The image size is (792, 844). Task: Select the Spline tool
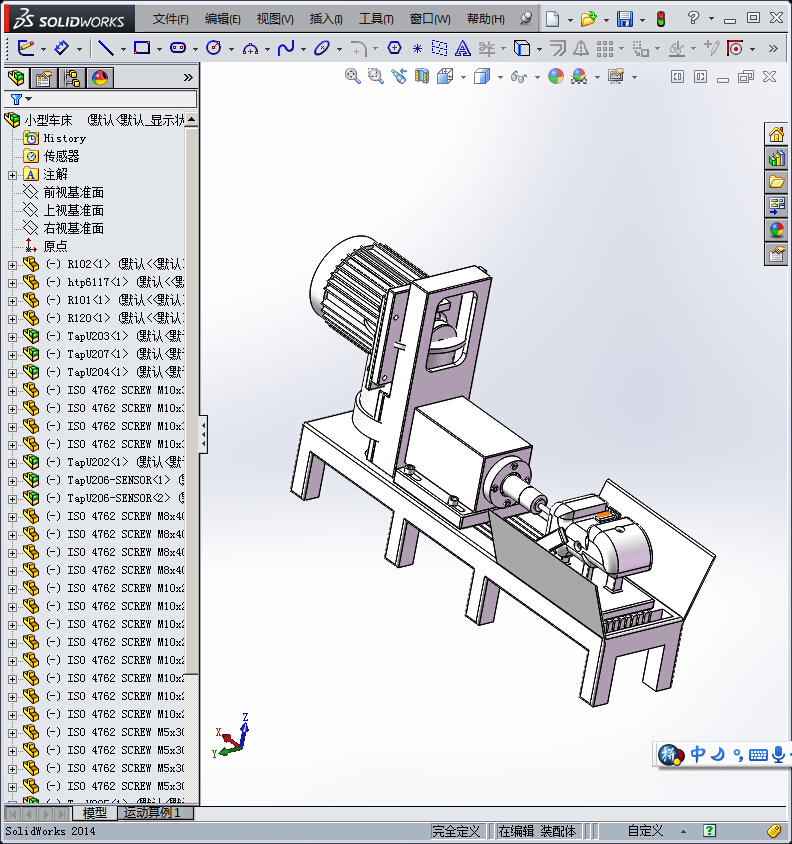click(x=286, y=48)
